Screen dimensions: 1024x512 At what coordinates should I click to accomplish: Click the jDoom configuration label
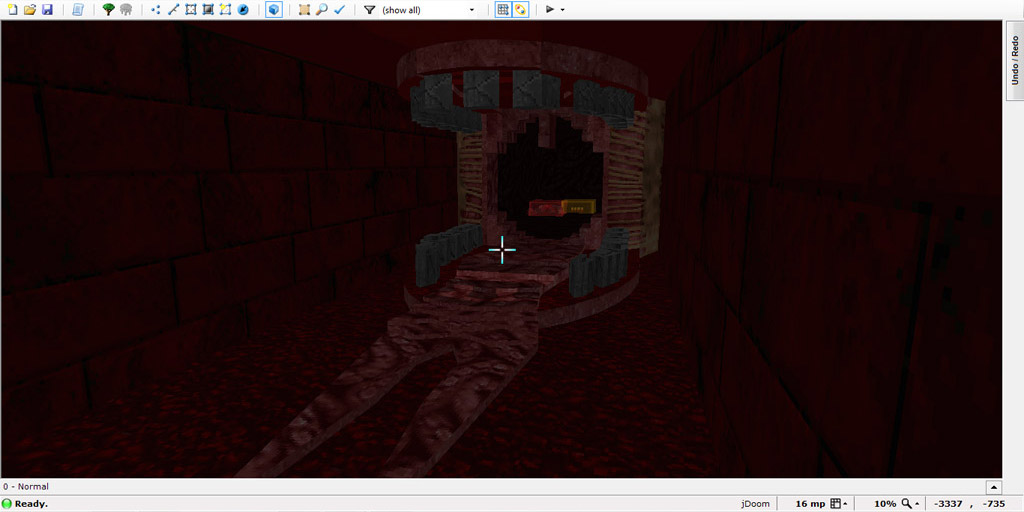(x=755, y=504)
